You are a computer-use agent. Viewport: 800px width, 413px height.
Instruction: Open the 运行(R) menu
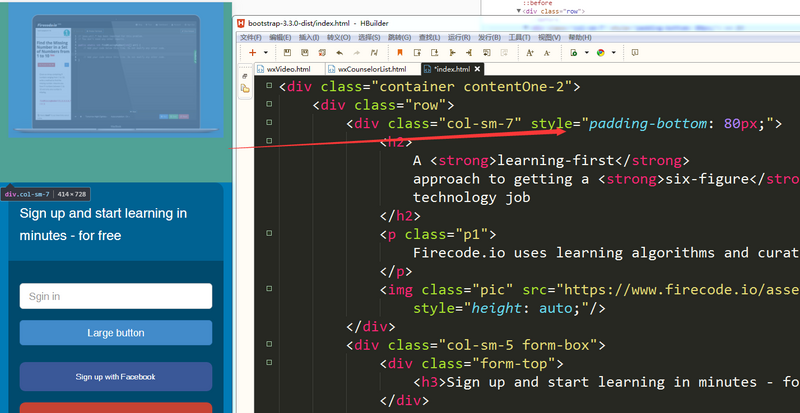pos(459,38)
